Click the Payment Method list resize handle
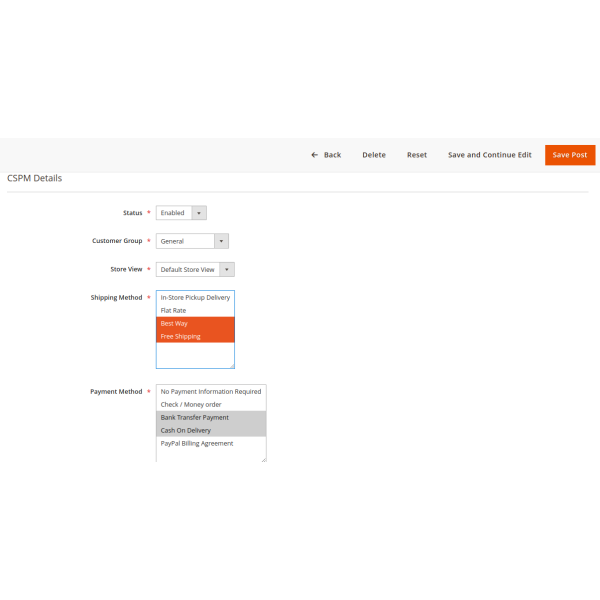The image size is (600, 600). pos(263,458)
